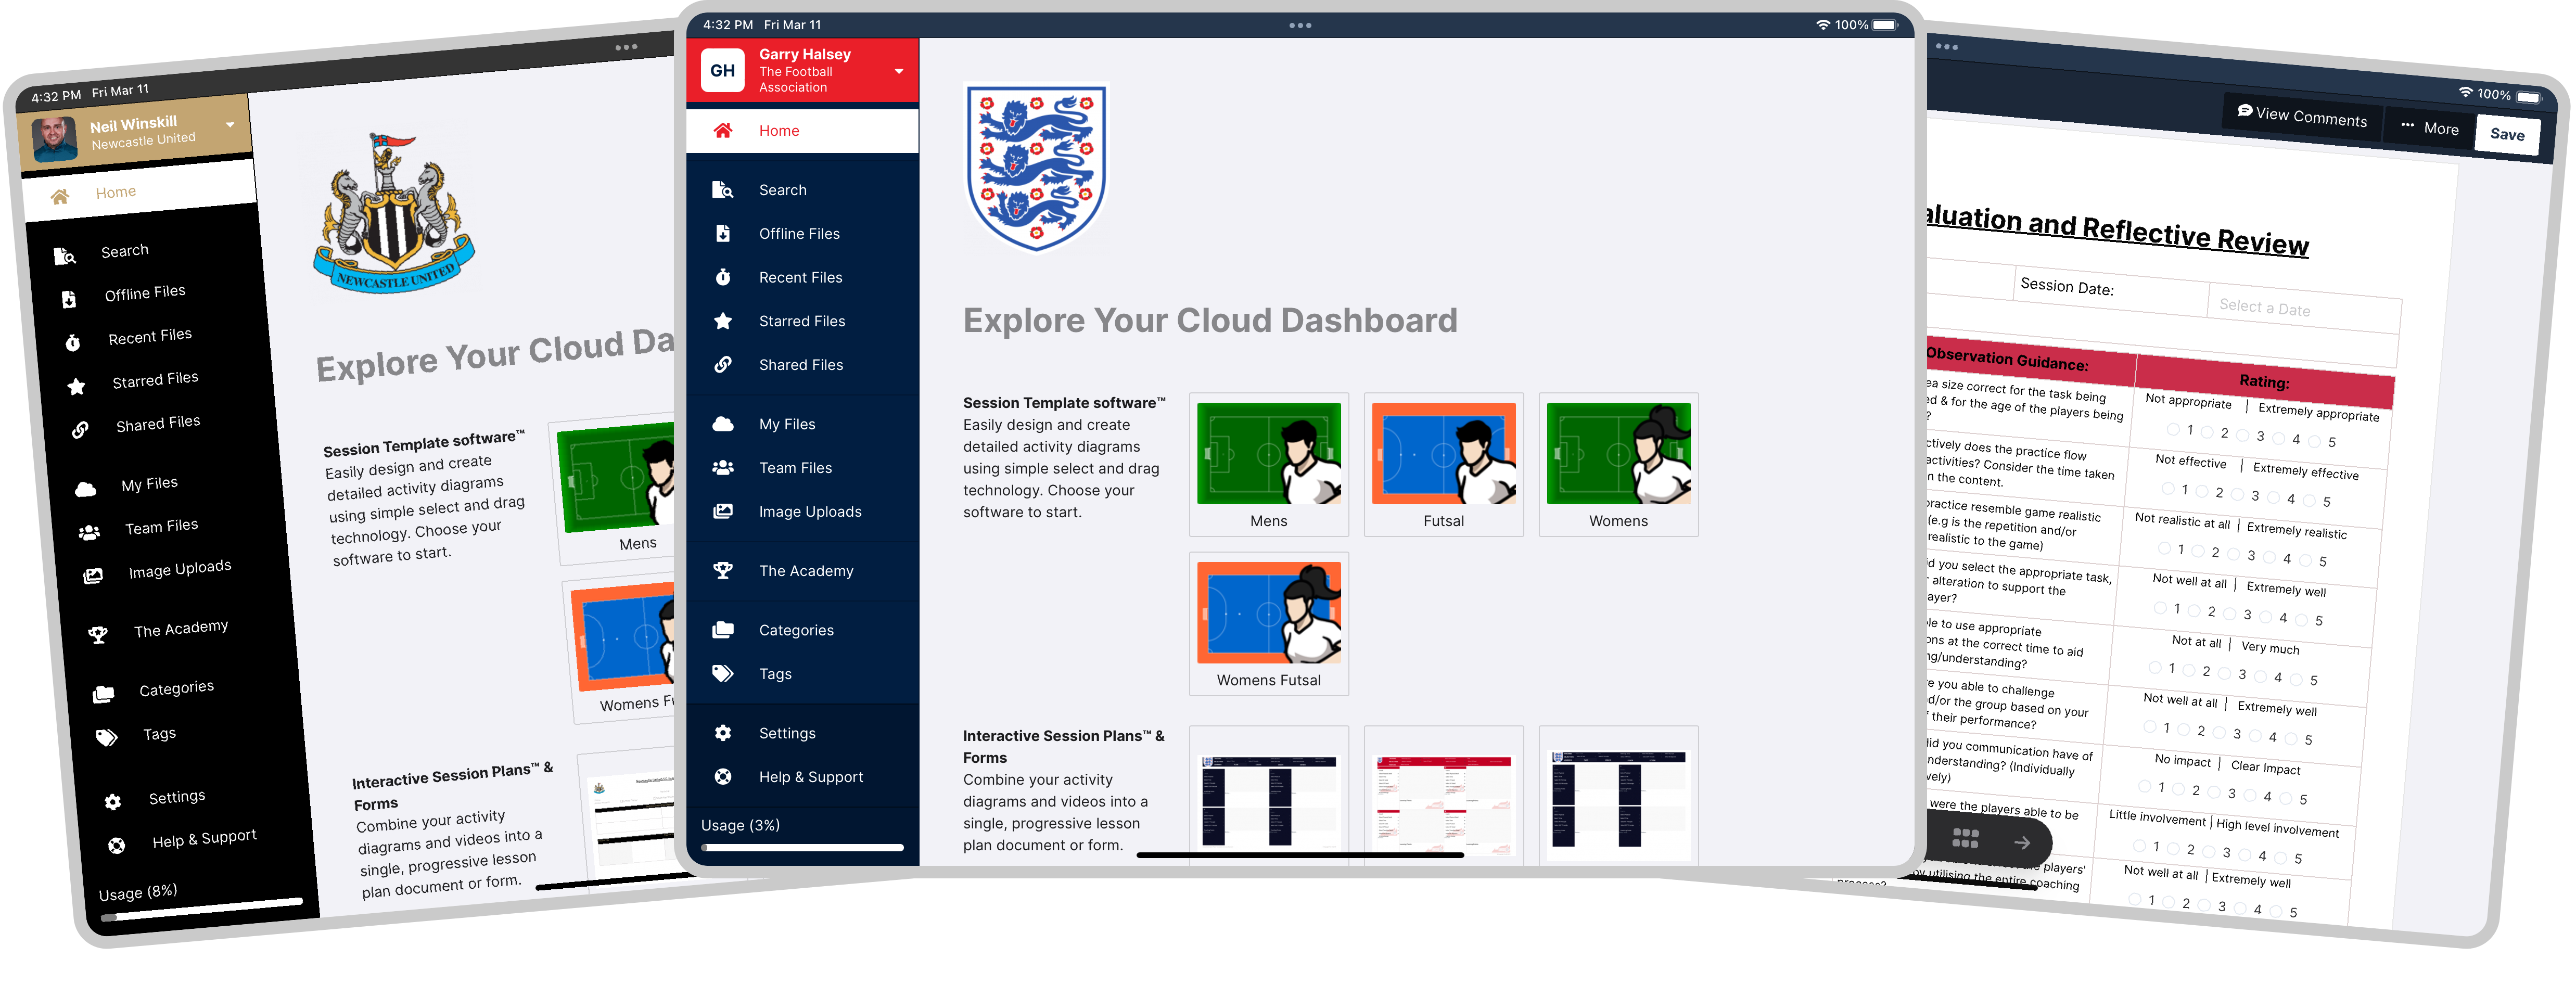2576x997 pixels.
Task: Click Settings gear icon on left tablet
Action: 113,802
